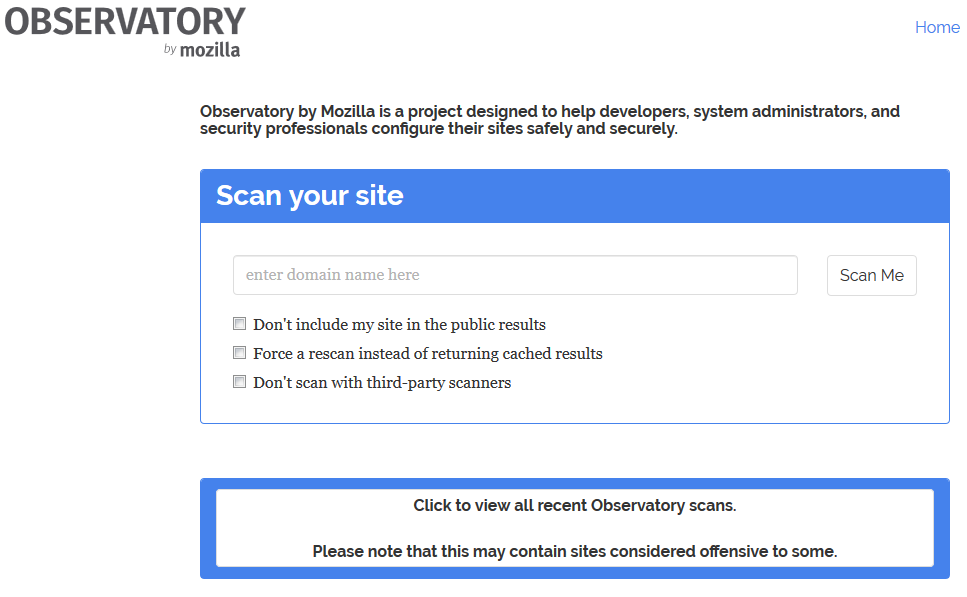The image size is (967, 597).
Task: Click the 'Scan your site' heading
Action: click(x=310, y=196)
